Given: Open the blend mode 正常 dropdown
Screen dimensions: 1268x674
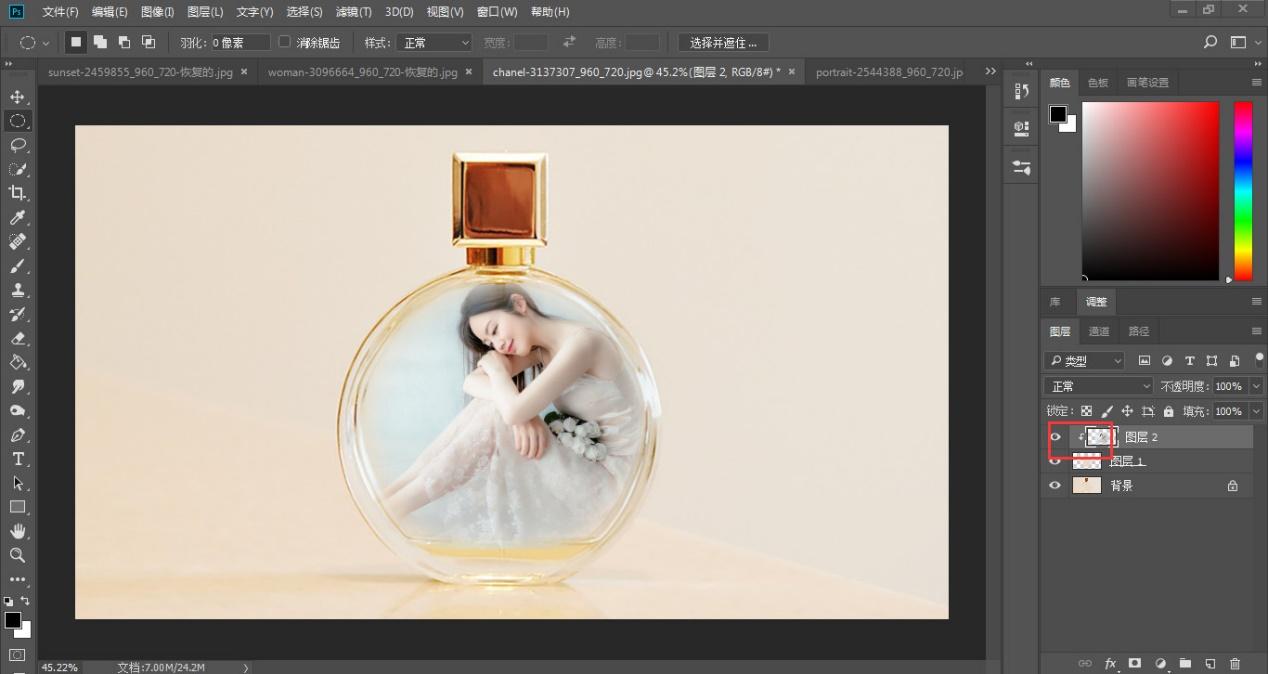Looking at the screenshot, I should point(1098,386).
